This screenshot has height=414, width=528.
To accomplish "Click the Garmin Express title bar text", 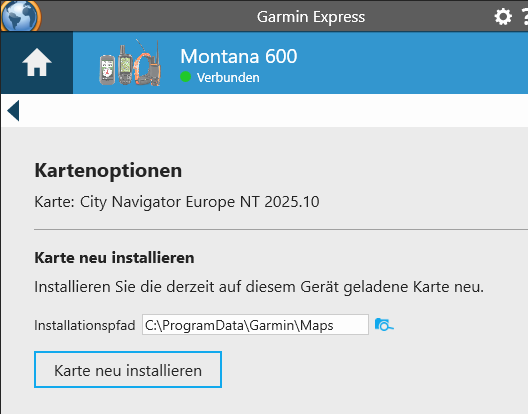I will tap(311, 17).
